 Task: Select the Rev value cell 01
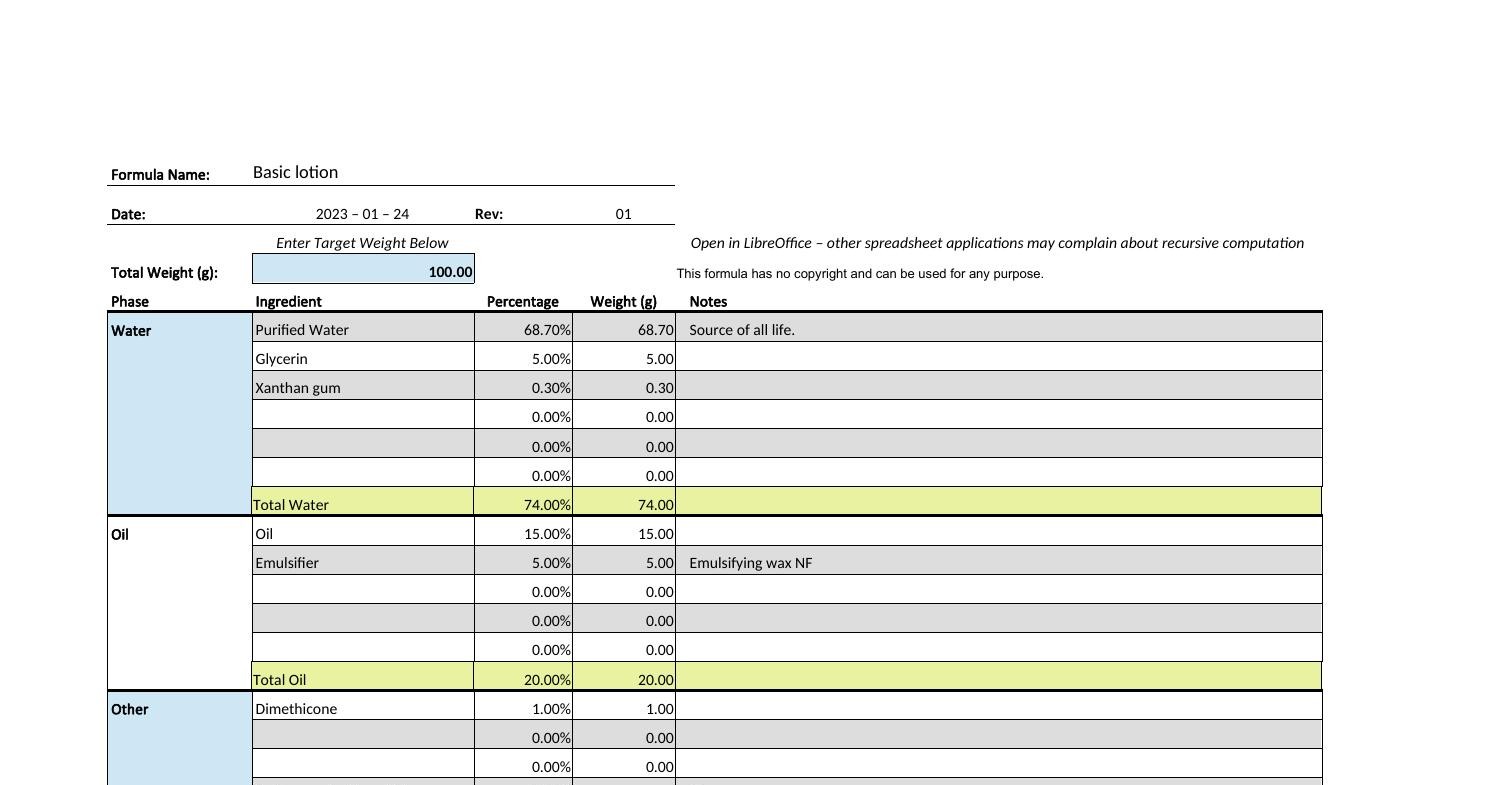pyautogui.click(x=623, y=214)
